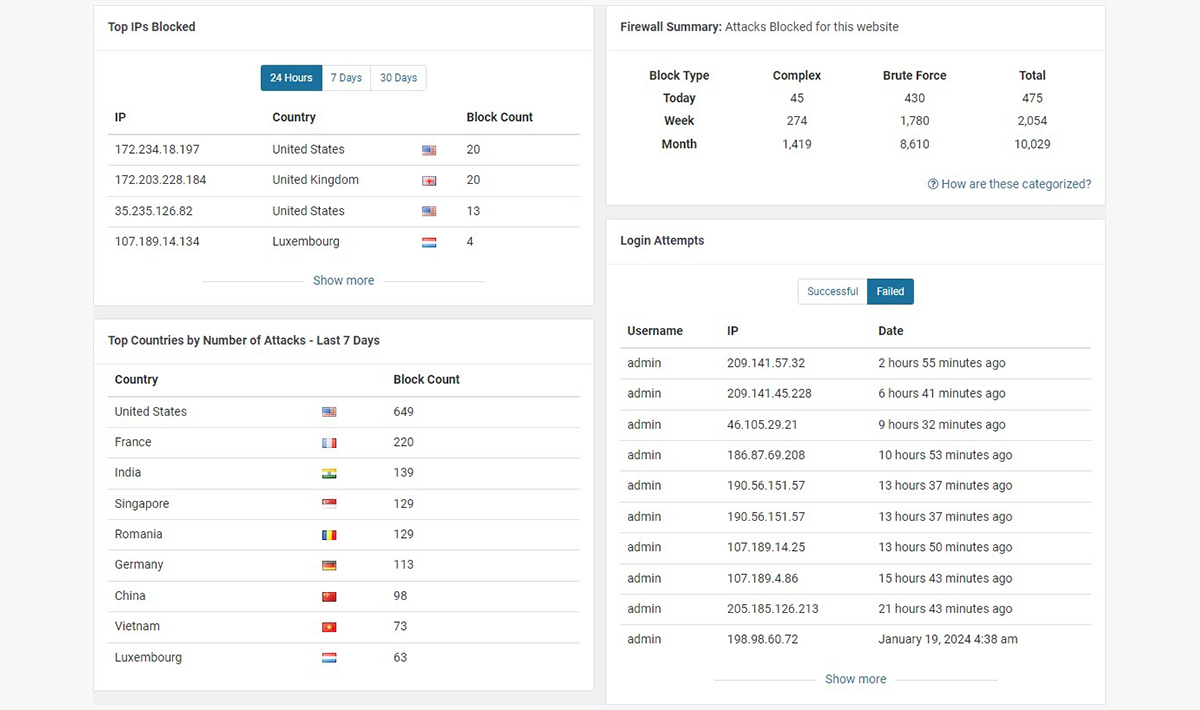Select the 24 Hours time range
This screenshot has height=710, width=1200.
291,78
